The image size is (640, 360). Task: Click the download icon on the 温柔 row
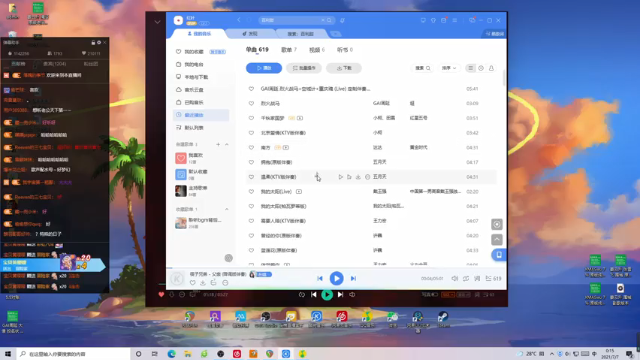358,177
